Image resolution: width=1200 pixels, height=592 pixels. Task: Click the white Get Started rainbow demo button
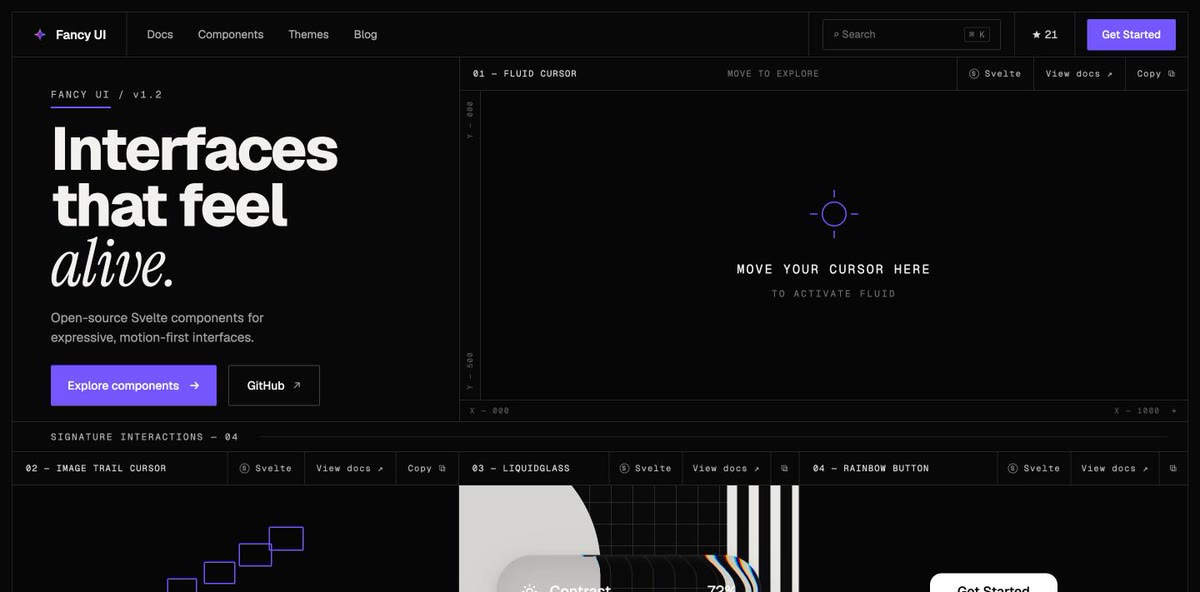click(993, 583)
